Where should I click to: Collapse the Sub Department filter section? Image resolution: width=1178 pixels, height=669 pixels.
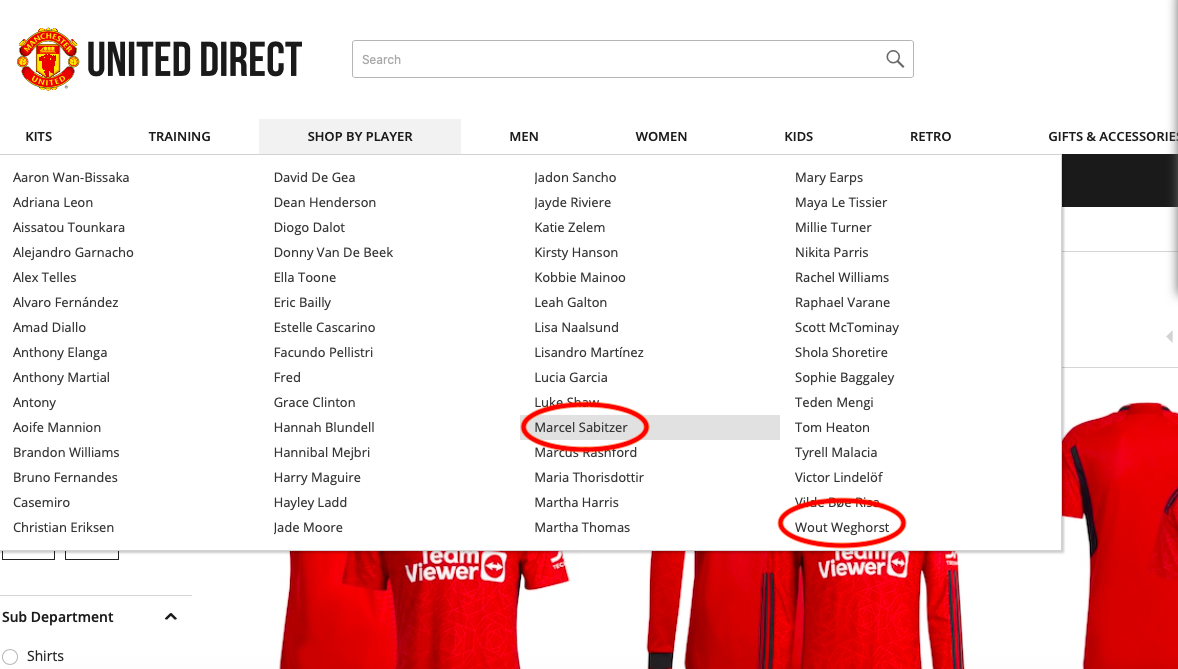coord(171,617)
